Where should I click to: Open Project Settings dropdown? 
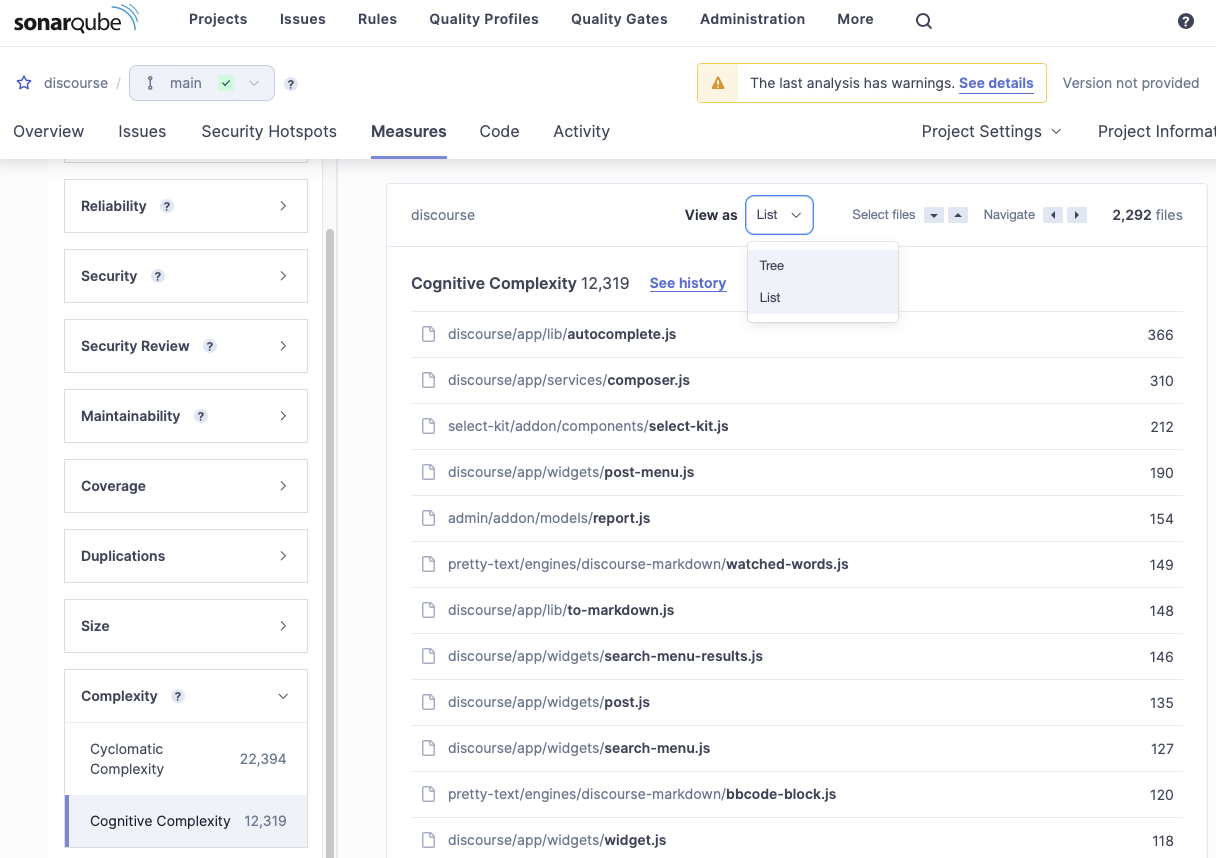[991, 131]
